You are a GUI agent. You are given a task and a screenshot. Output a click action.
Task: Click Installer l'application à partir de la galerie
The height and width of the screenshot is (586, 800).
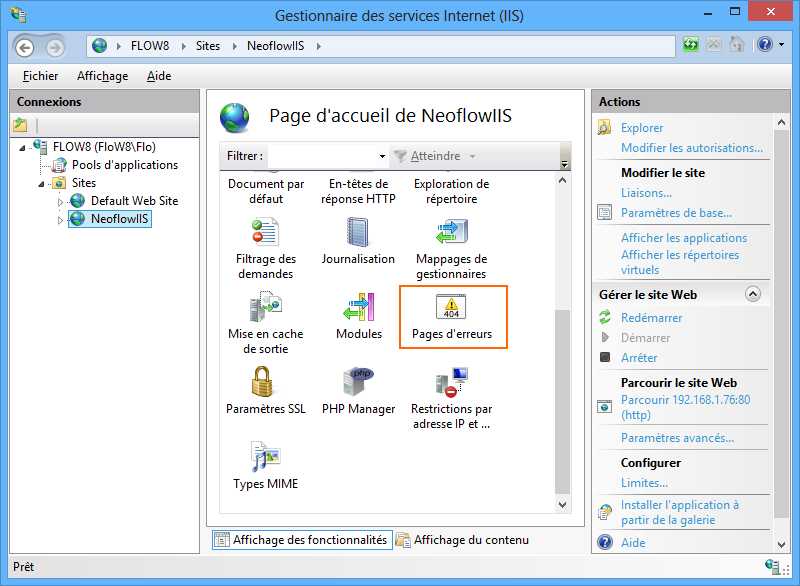(680, 512)
